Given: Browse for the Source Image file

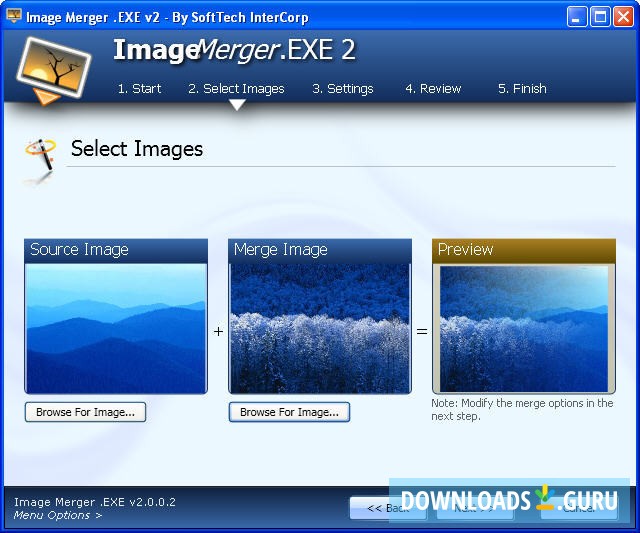Looking at the screenshot, I should tap(85, 412).
